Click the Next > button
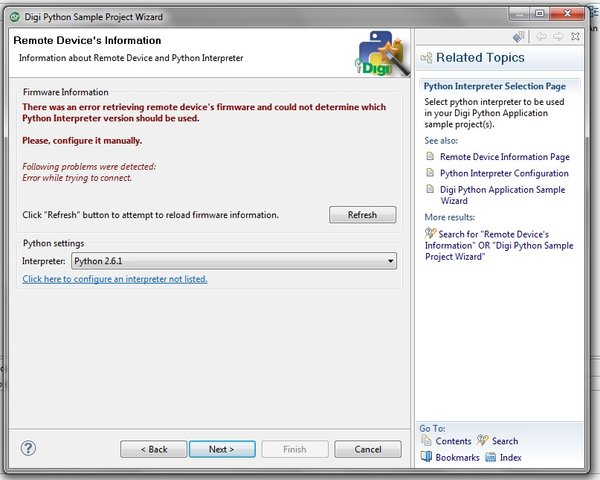Screen dimensions: 600x480 tap(222, 449)
